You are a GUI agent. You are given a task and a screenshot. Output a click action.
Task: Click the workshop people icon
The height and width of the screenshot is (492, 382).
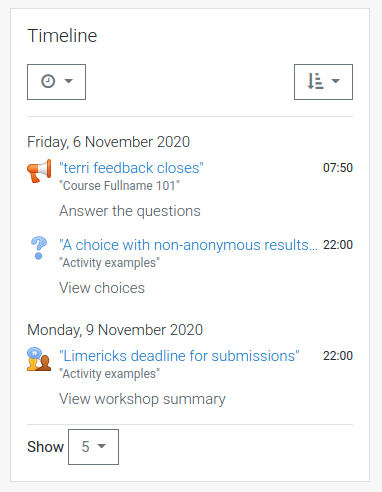click(39, 359)
